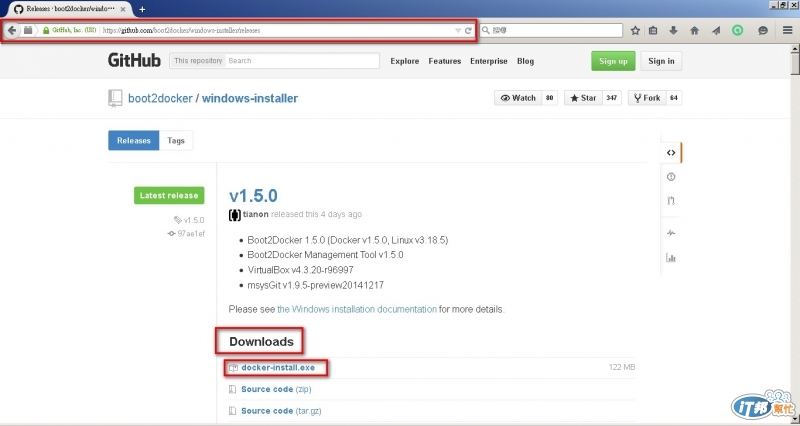Open the URL history dropdown arrow
Screen dimensions: 800x426
(x=458, y=31)
